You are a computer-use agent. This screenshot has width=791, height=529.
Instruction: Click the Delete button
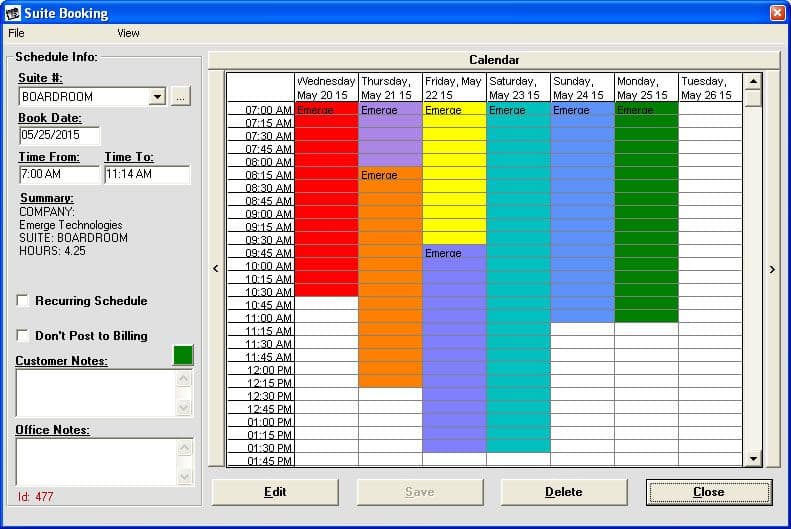point(564,492)
